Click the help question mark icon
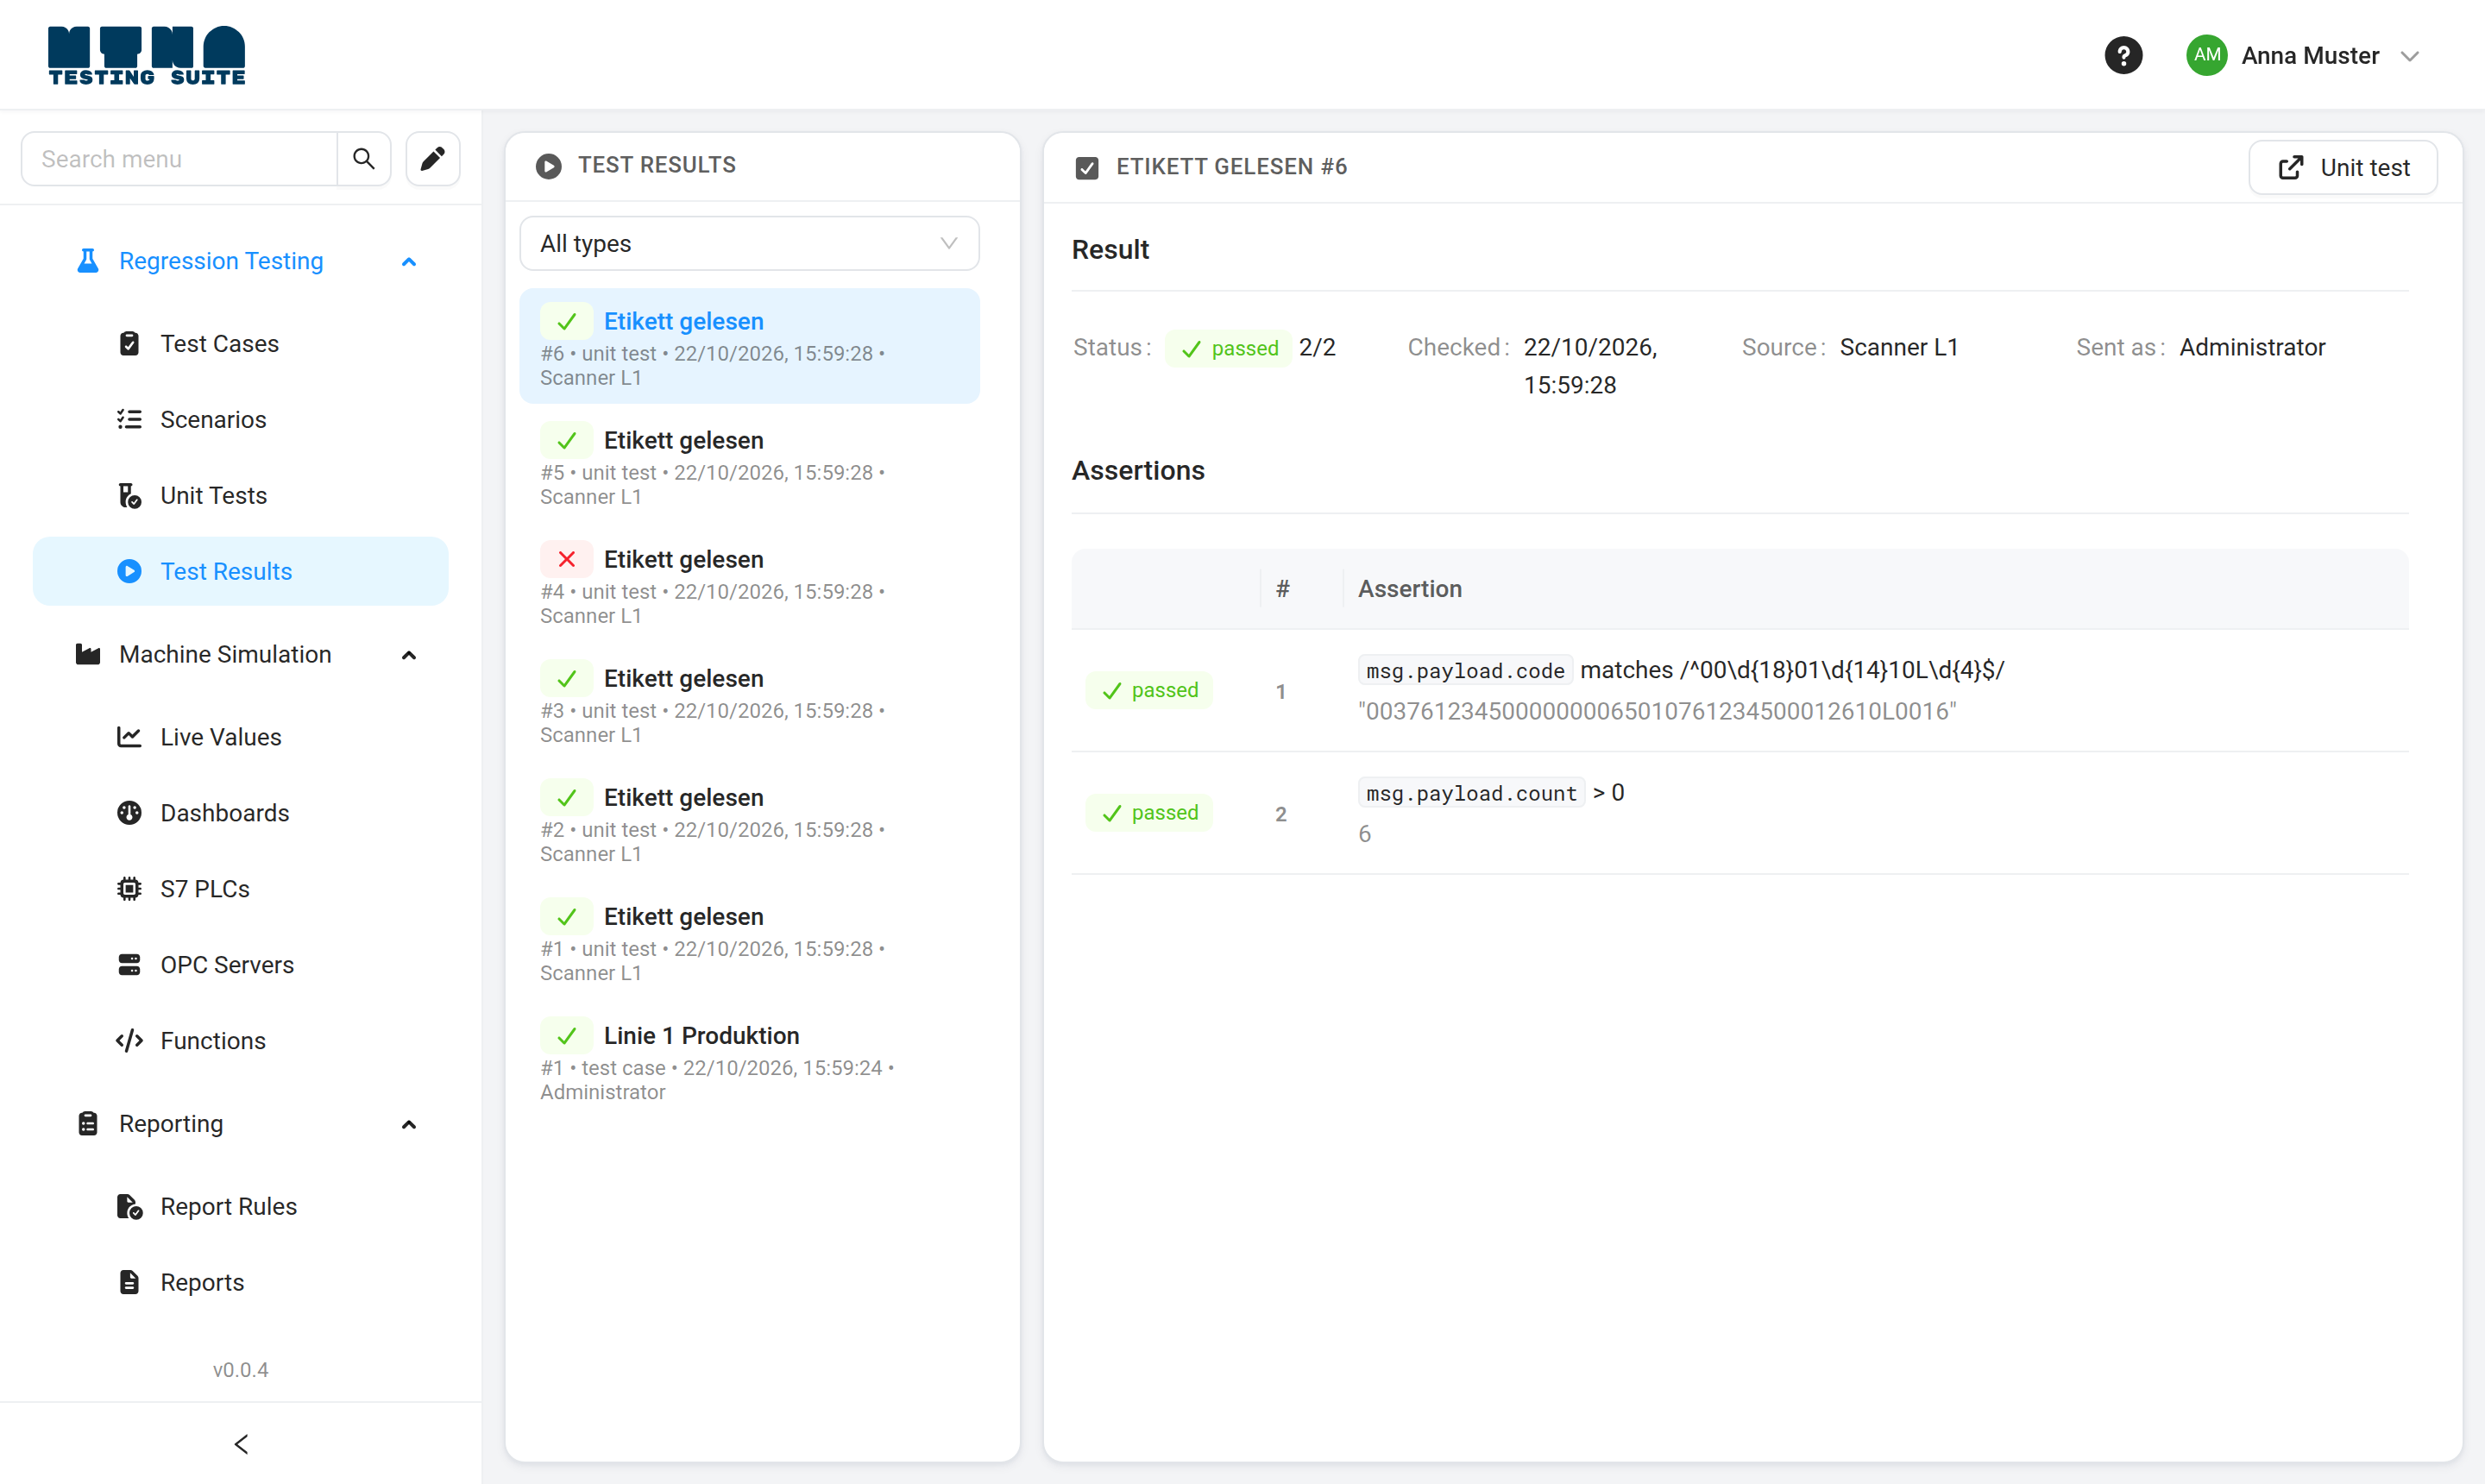 [x=2123, y=56]
